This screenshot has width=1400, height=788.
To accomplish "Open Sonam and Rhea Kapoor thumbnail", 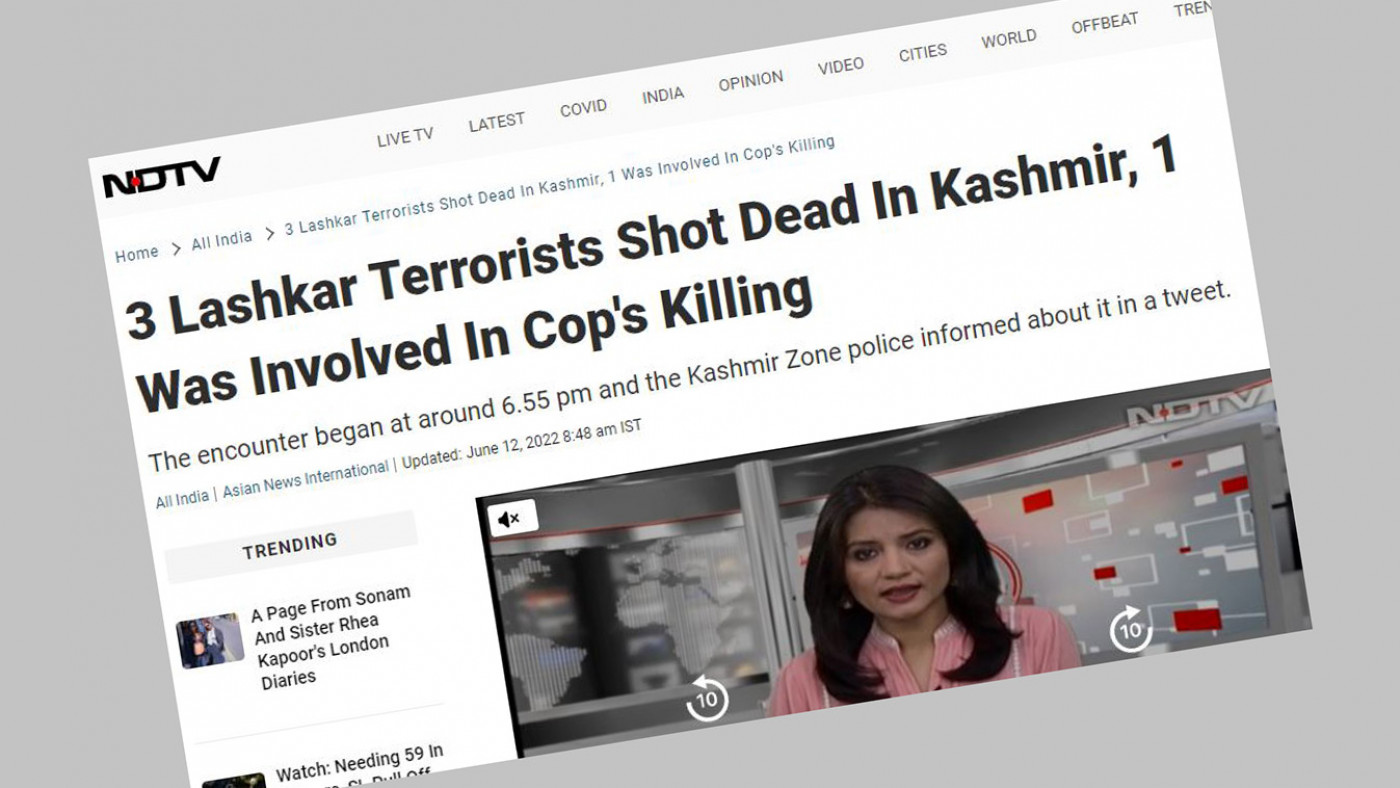I will (x=210, y=640).
